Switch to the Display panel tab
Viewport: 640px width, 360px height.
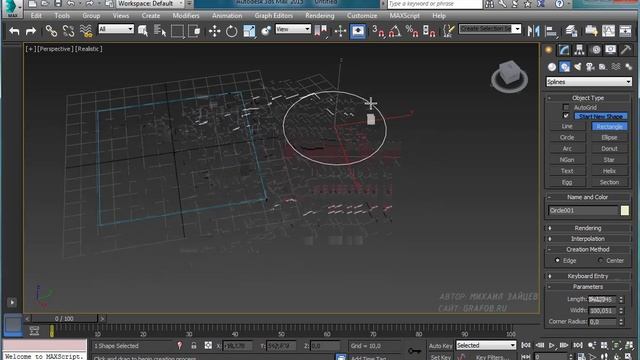(x=611, y=50)
